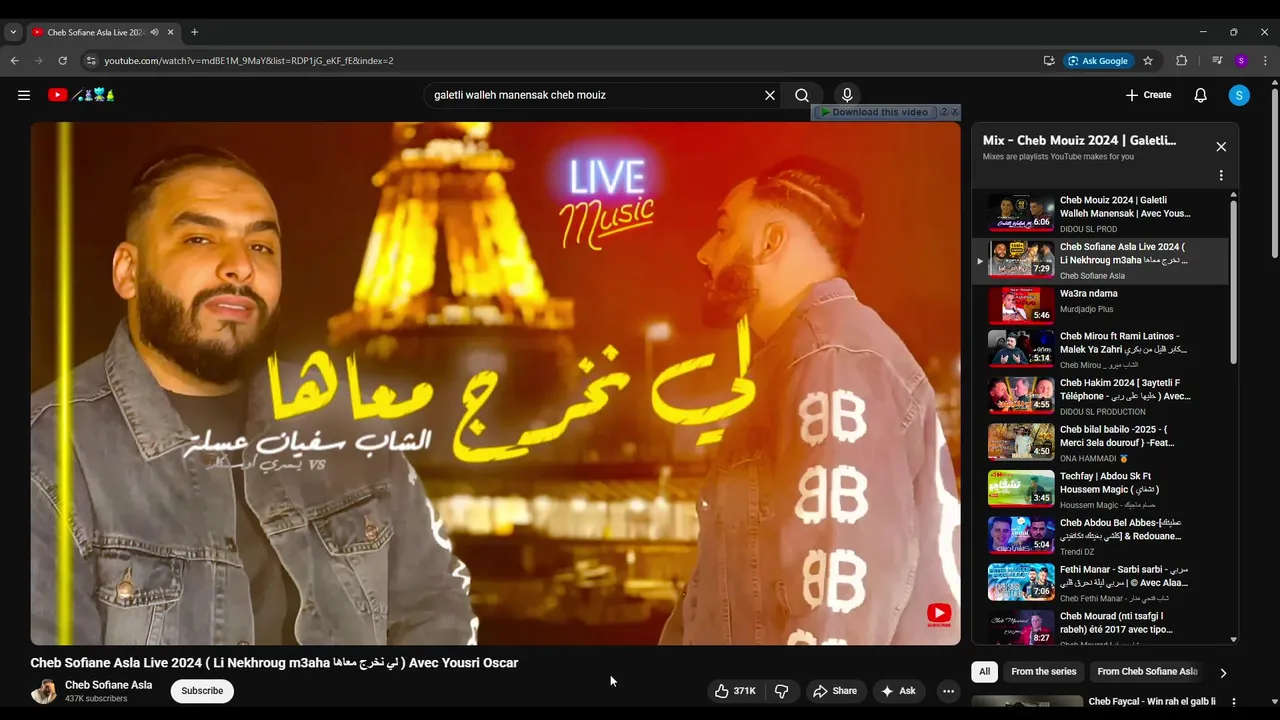This screenshot has width=1280, height=720.
Task: Click playlist panel scrollbar
Action: point(1233,280)
